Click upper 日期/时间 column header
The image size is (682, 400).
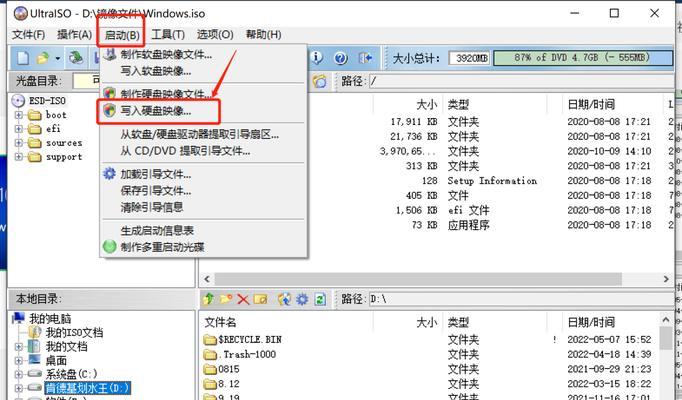click(x=591, y=104)
